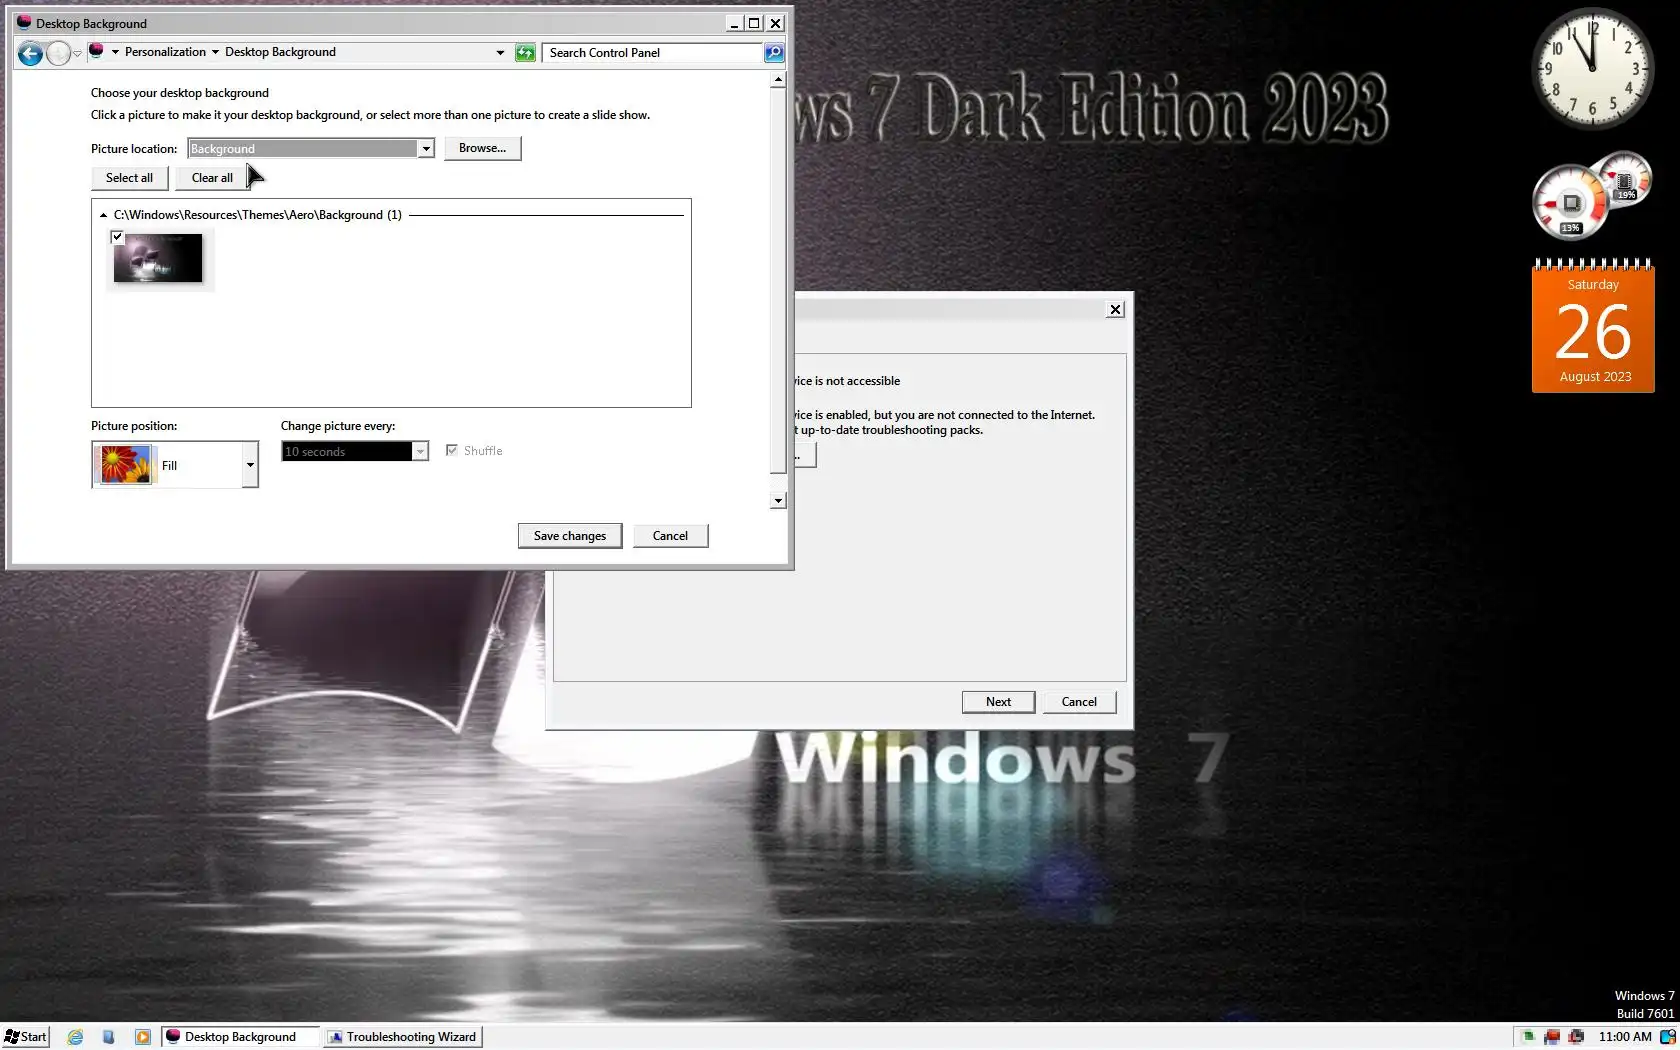This screenshot has width=1680, height=1050.
Task: Uncheck the dark wallpaper thumbnail checkbox
Action: [117, 237]
